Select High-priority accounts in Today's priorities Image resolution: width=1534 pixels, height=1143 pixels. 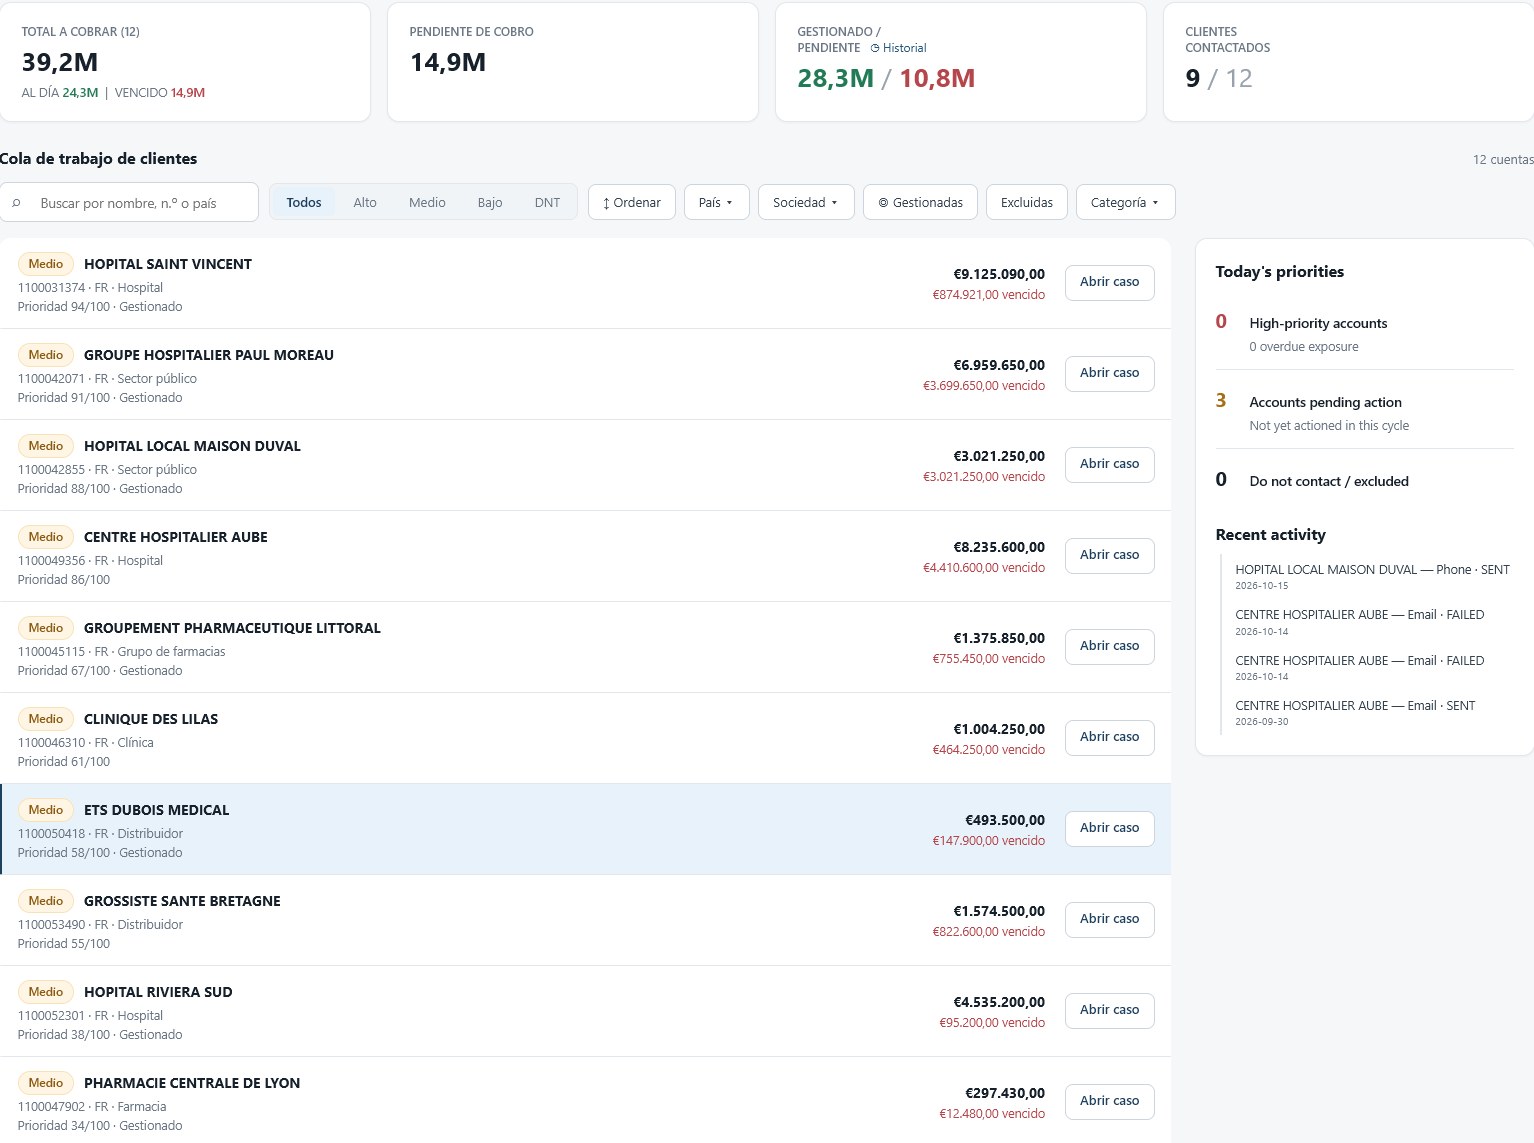click(x=1318, y=323)
